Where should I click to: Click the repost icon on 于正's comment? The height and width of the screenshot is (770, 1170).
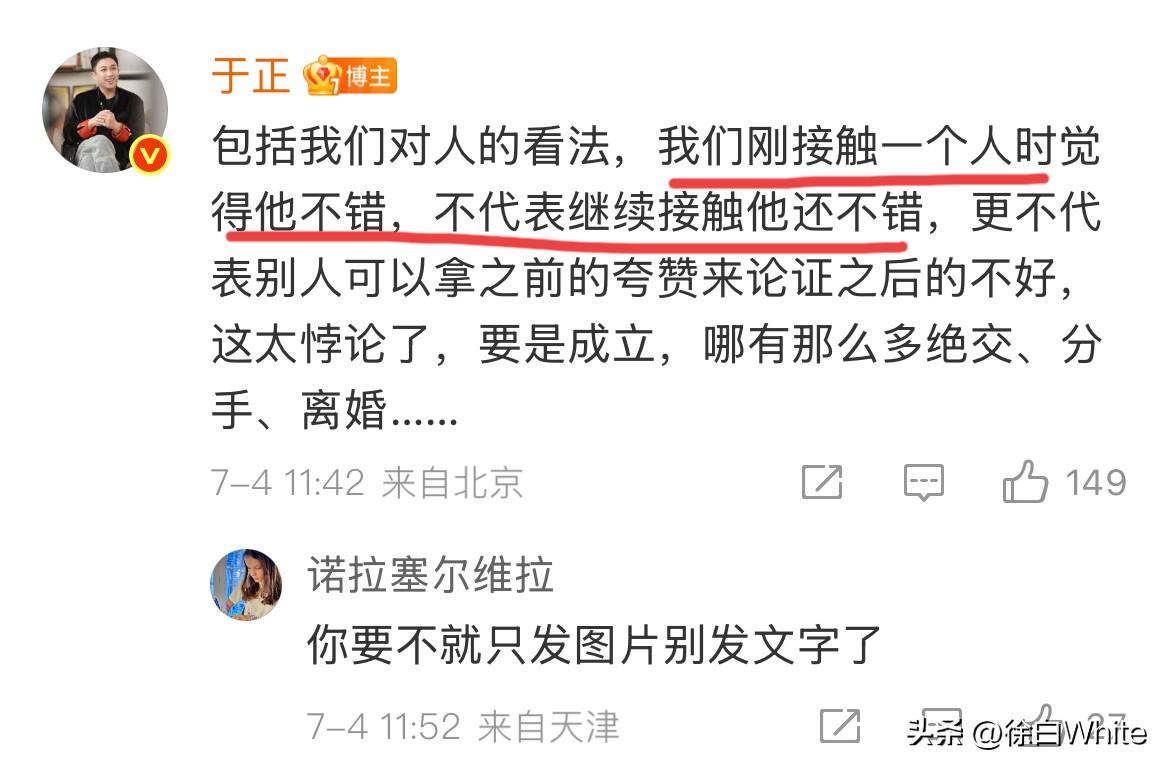pos(822,482)
